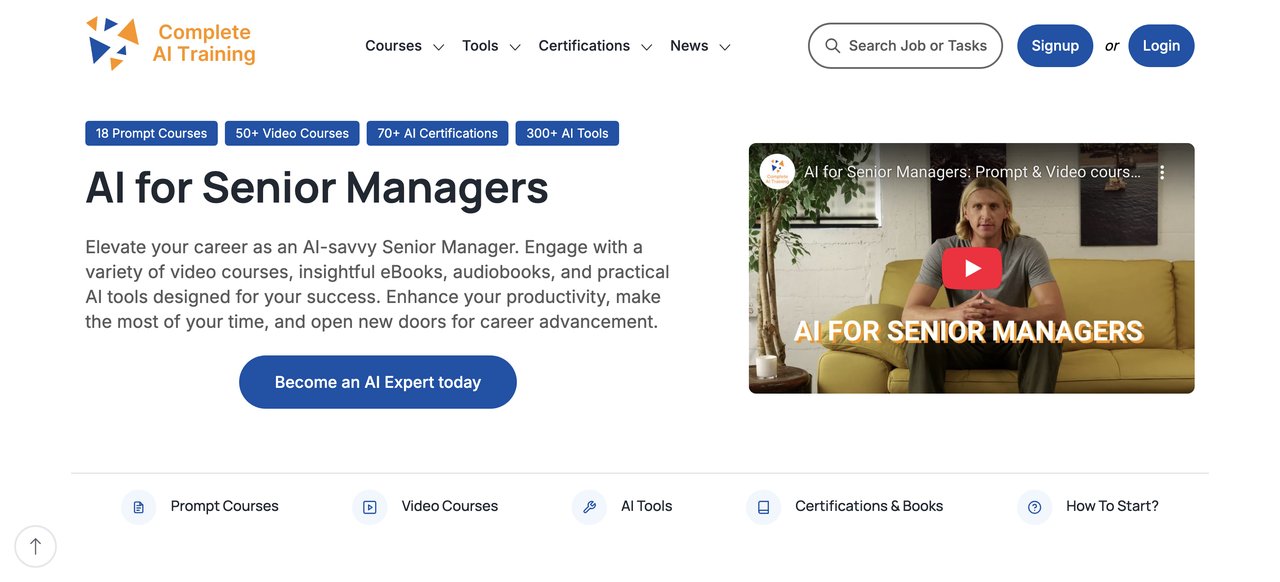This screenshot has width=1280, height=582.
Task: Click the Complete AI Training logo
Action: [171, 44]
